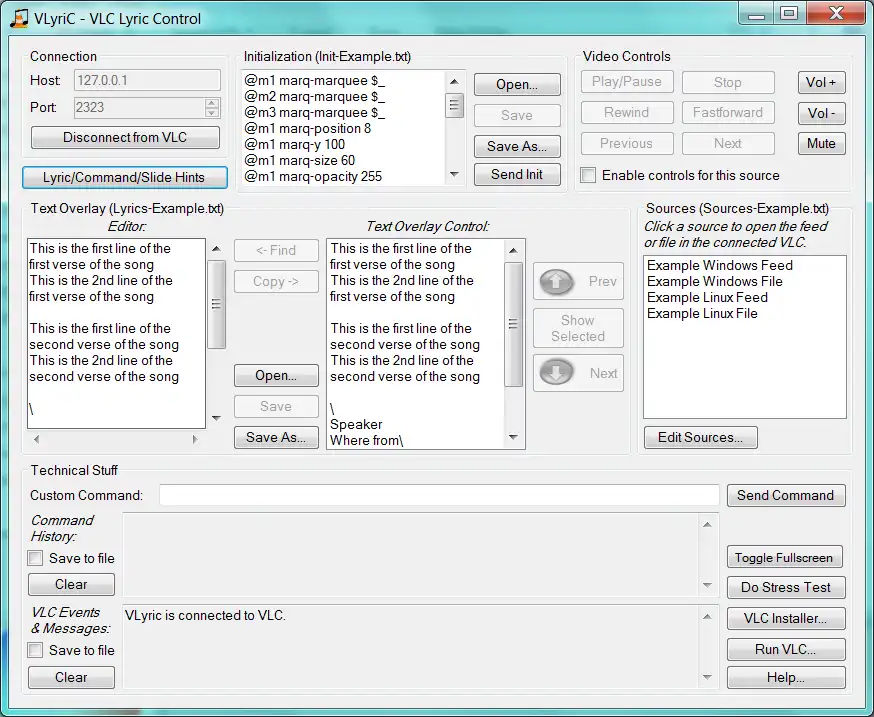Click the Rewind button
The image size is (874, 717).
(627, 113)
